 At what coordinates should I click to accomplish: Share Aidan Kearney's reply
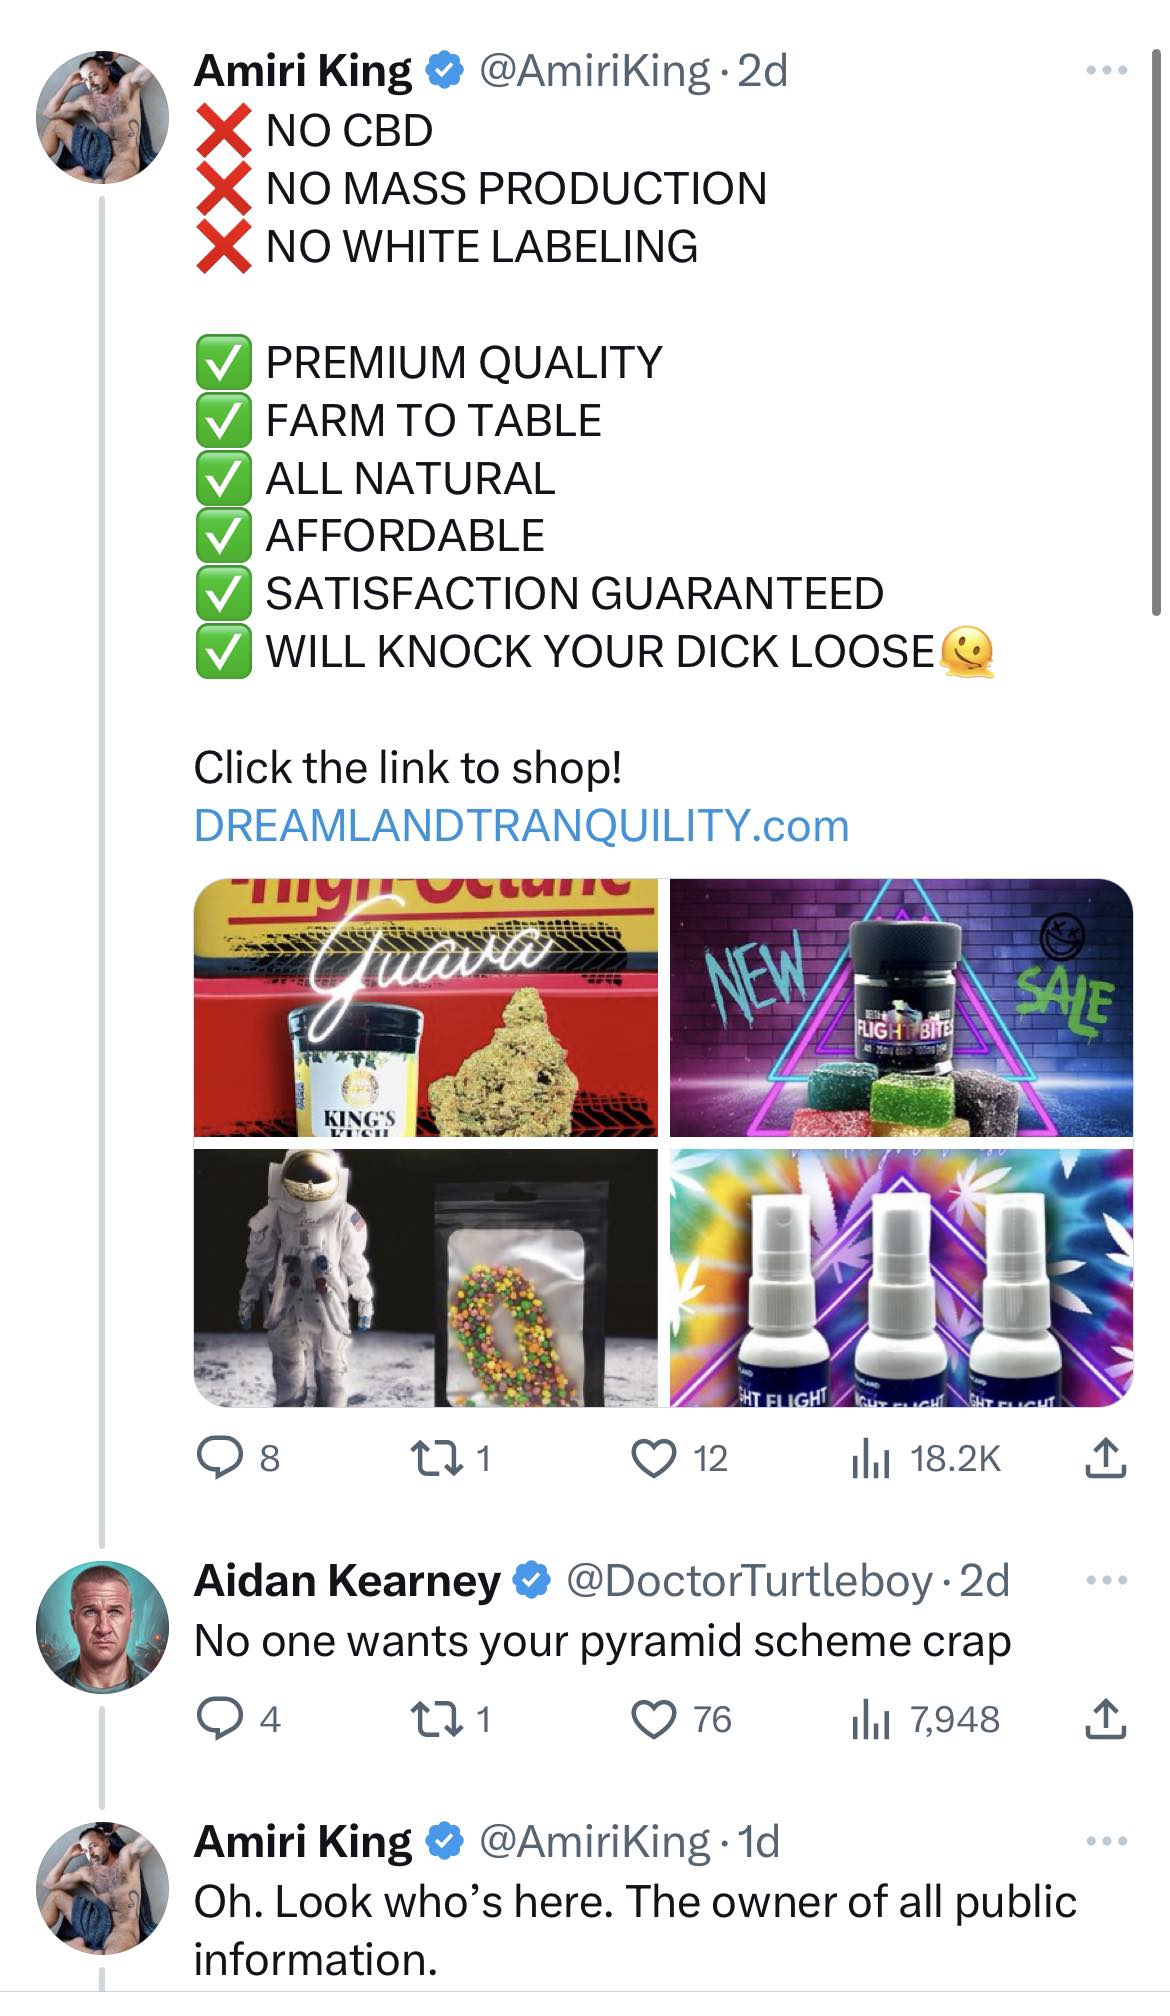tap(1105, 1719)
